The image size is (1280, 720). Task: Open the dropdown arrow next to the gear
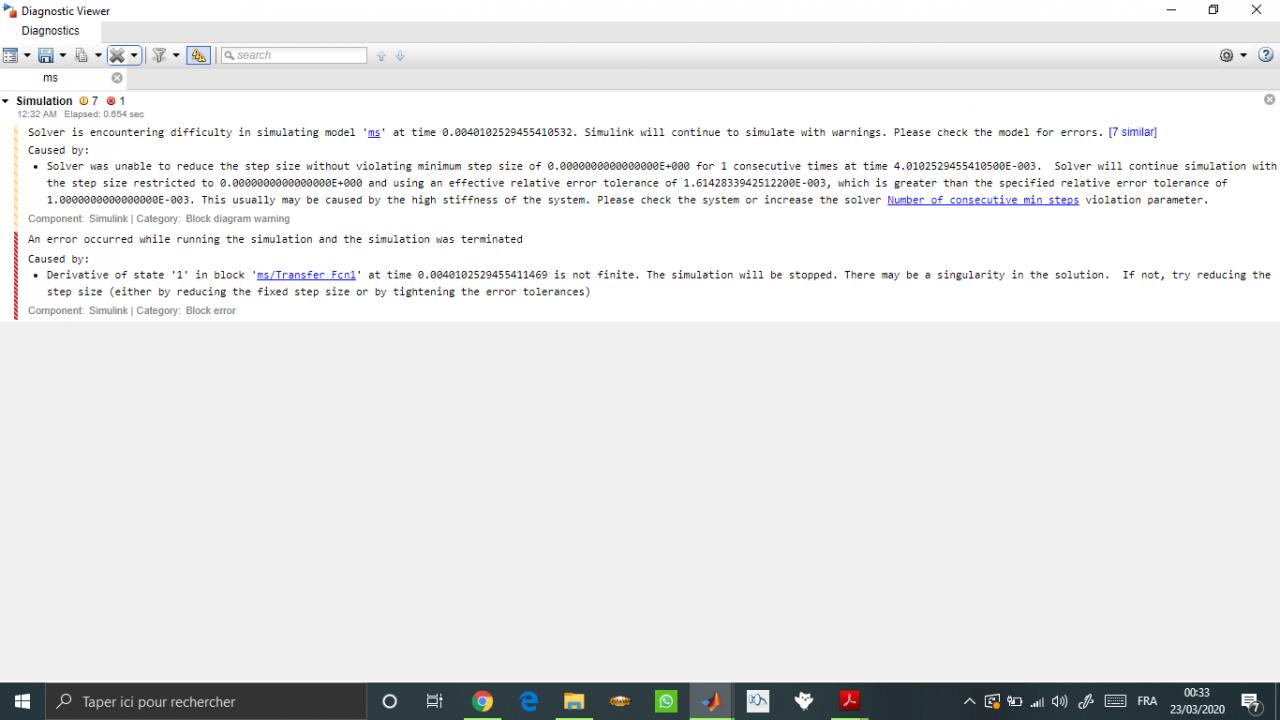pos(1243,55)
